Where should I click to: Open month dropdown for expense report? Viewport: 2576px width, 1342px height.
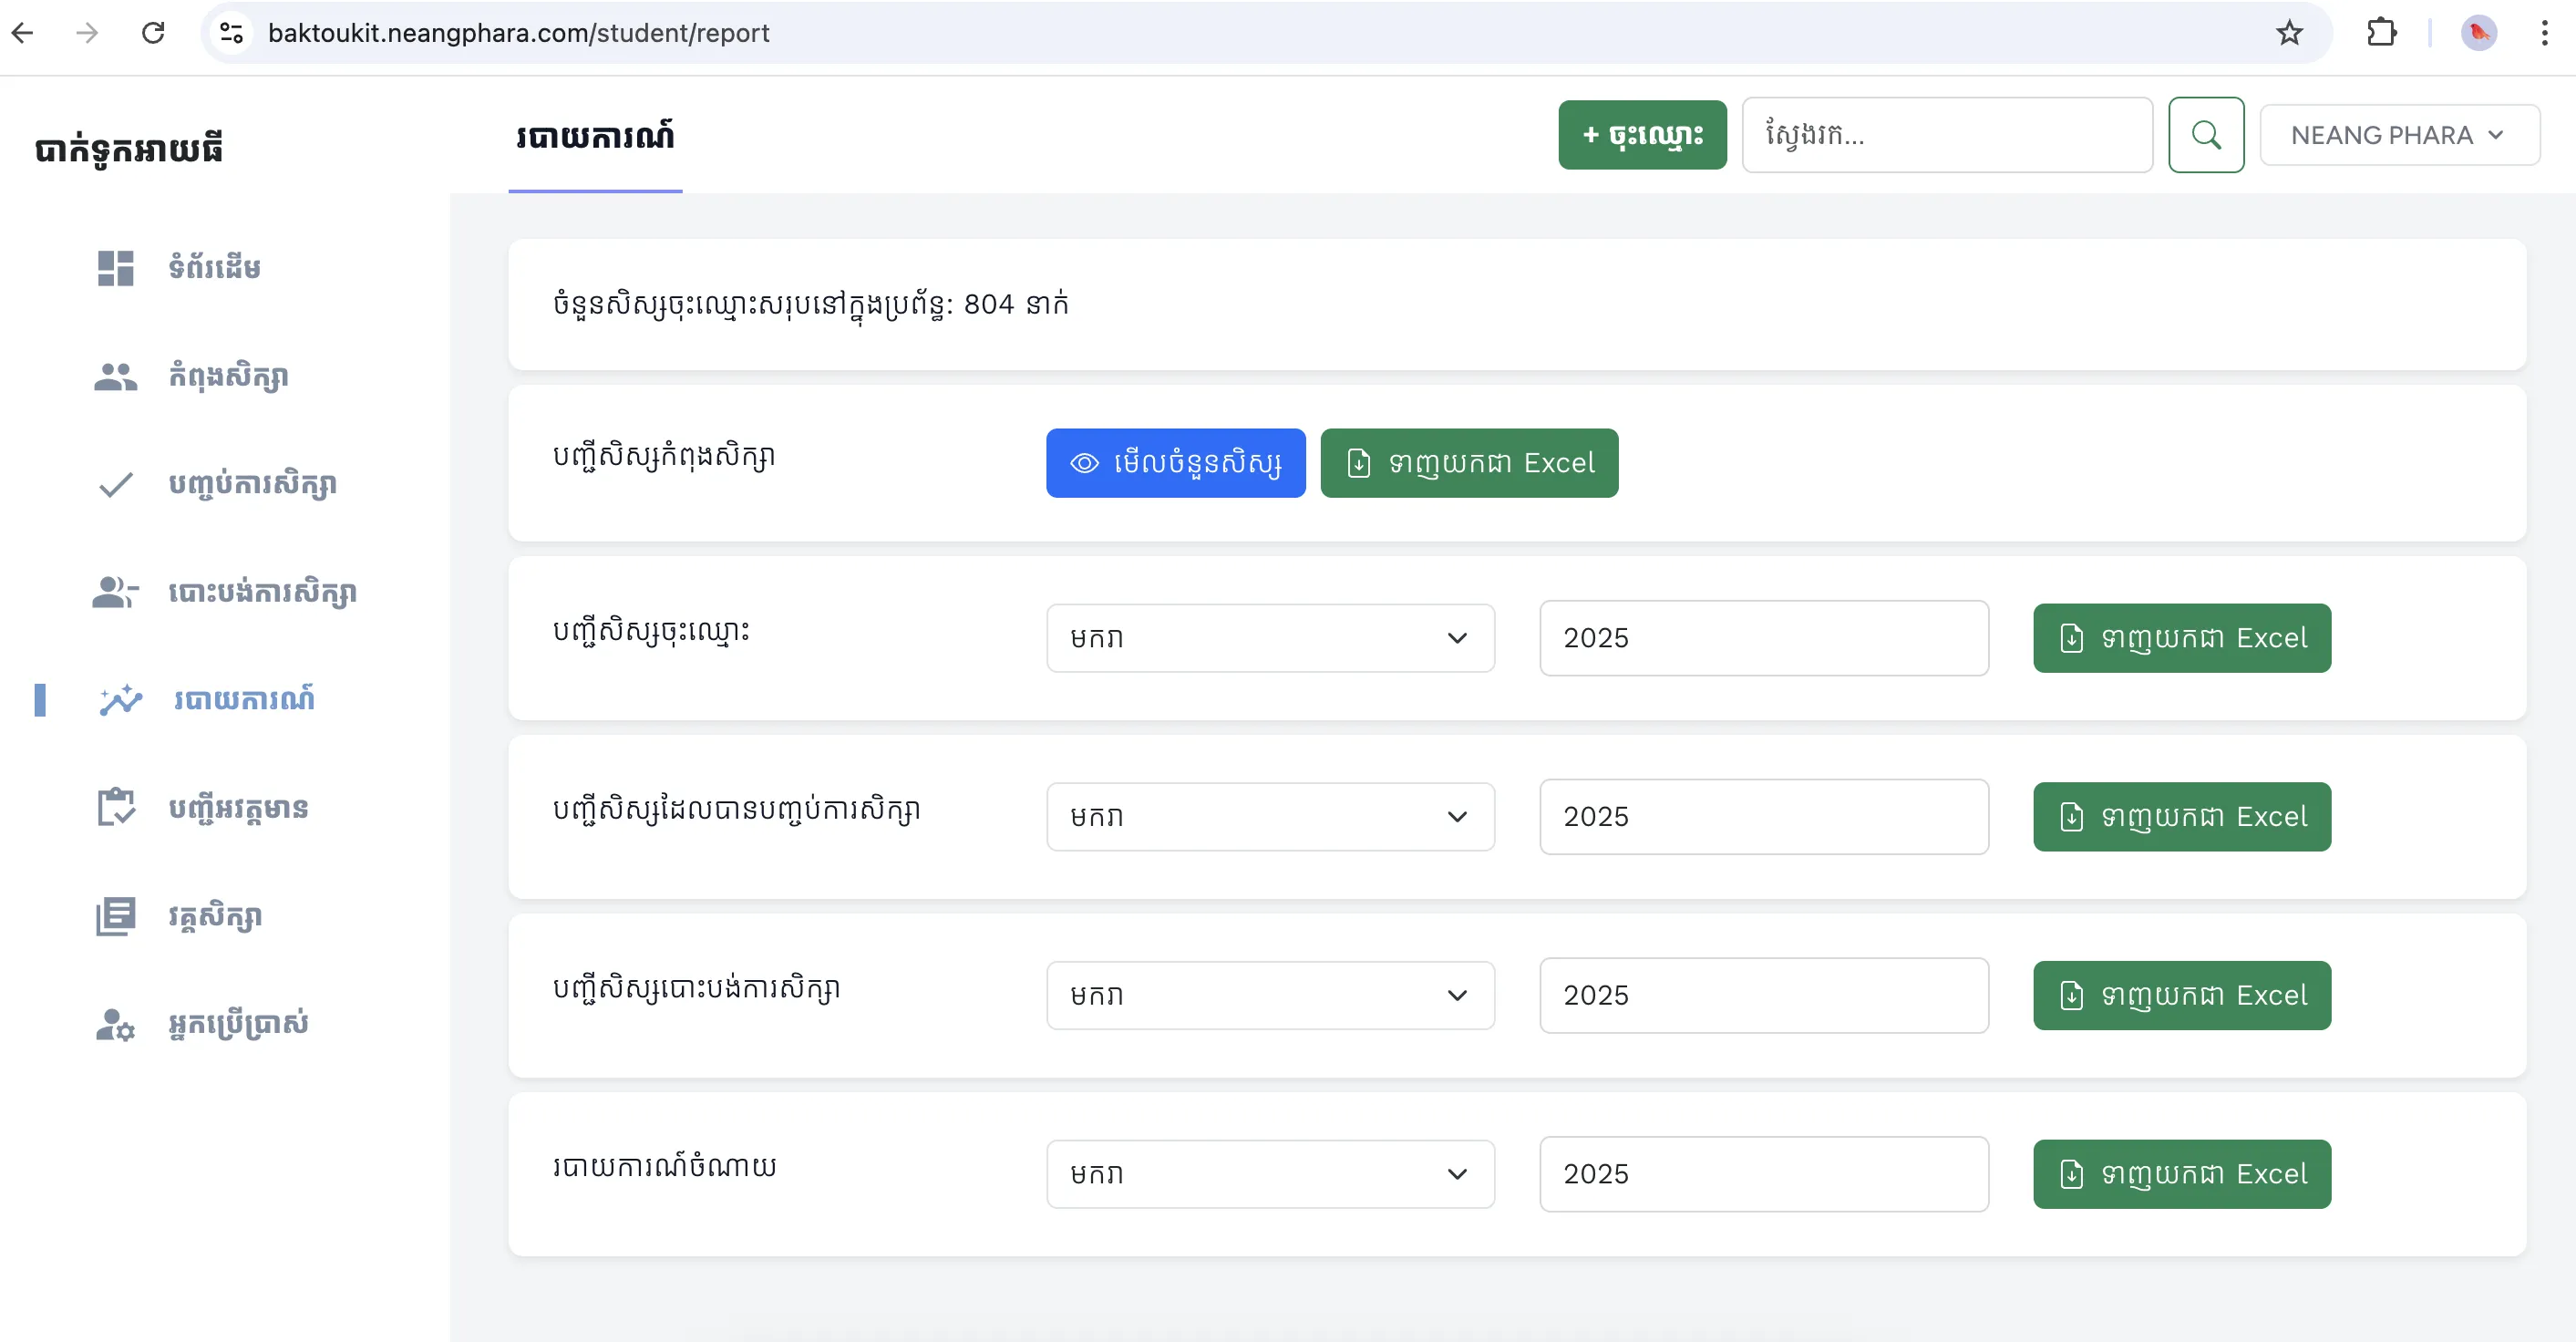[x=1269, y=1174]
